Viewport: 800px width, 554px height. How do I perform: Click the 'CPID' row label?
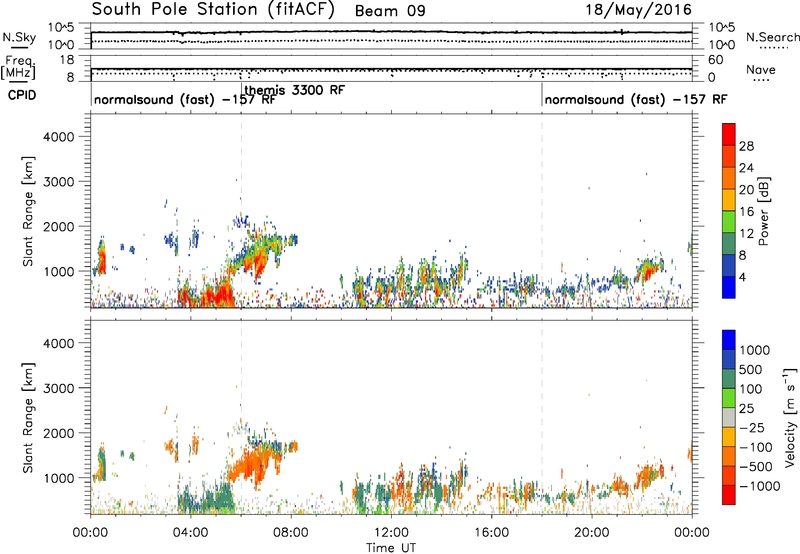pyautogui.click(x=22, y=95)
